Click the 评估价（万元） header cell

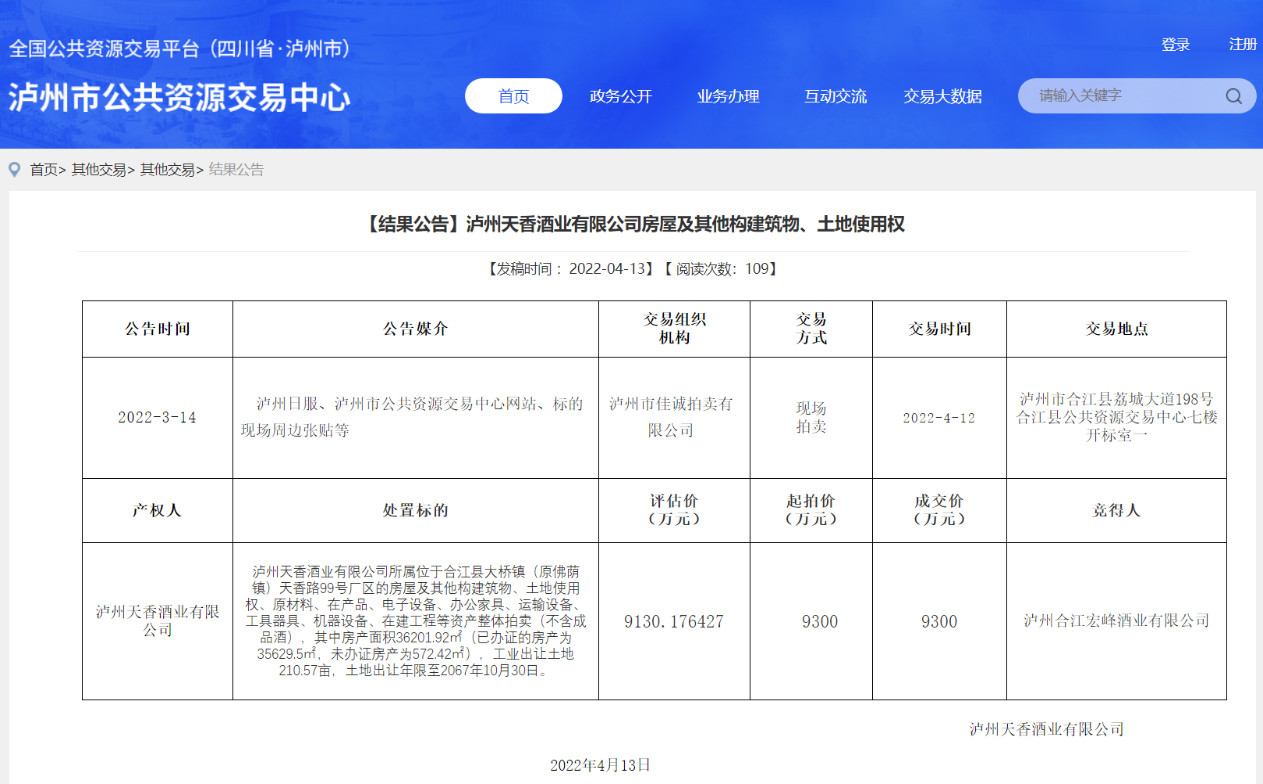675,510
